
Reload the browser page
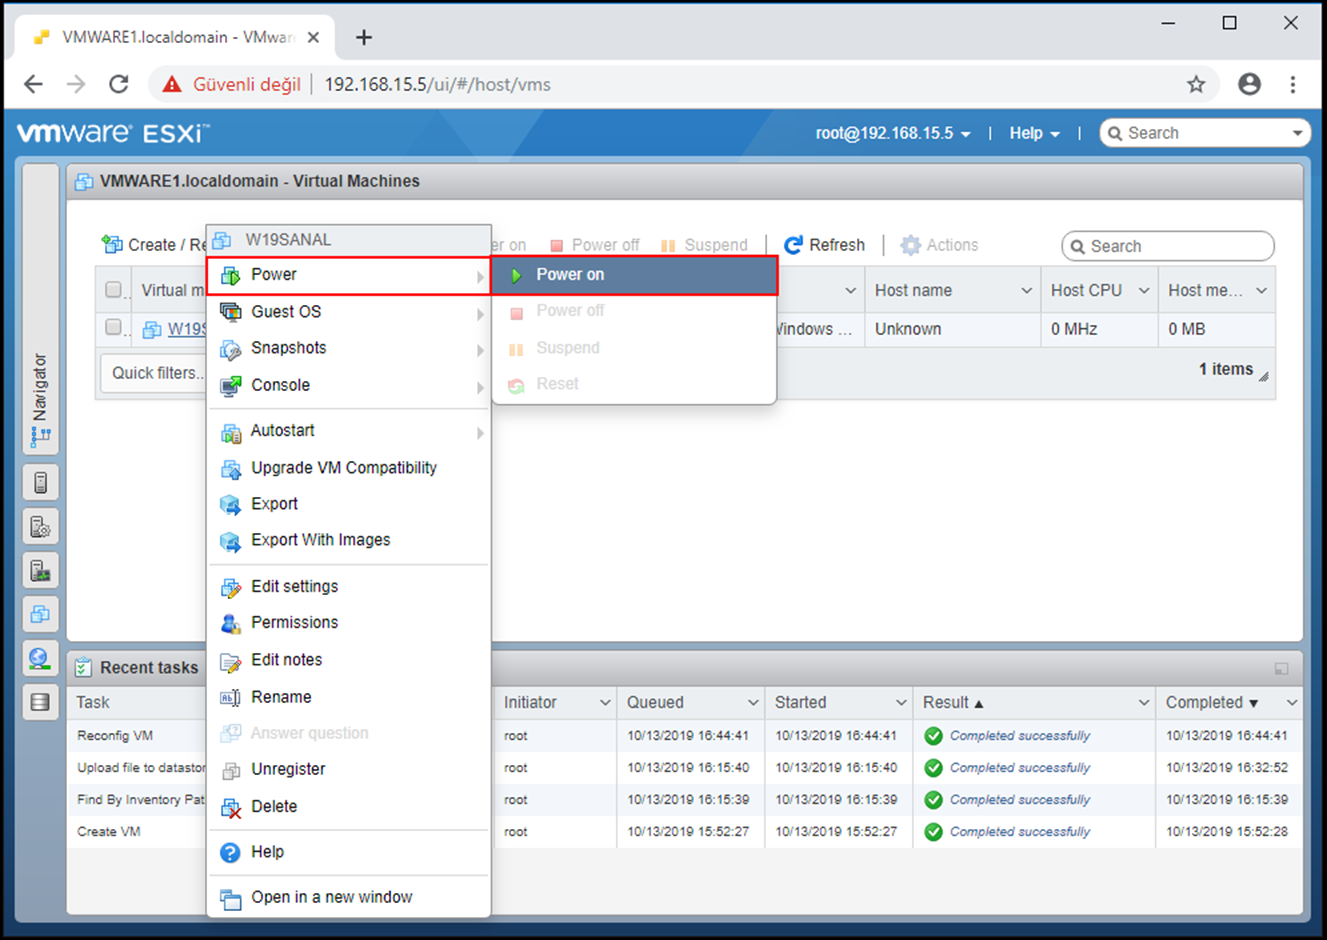tap(119, 85)
